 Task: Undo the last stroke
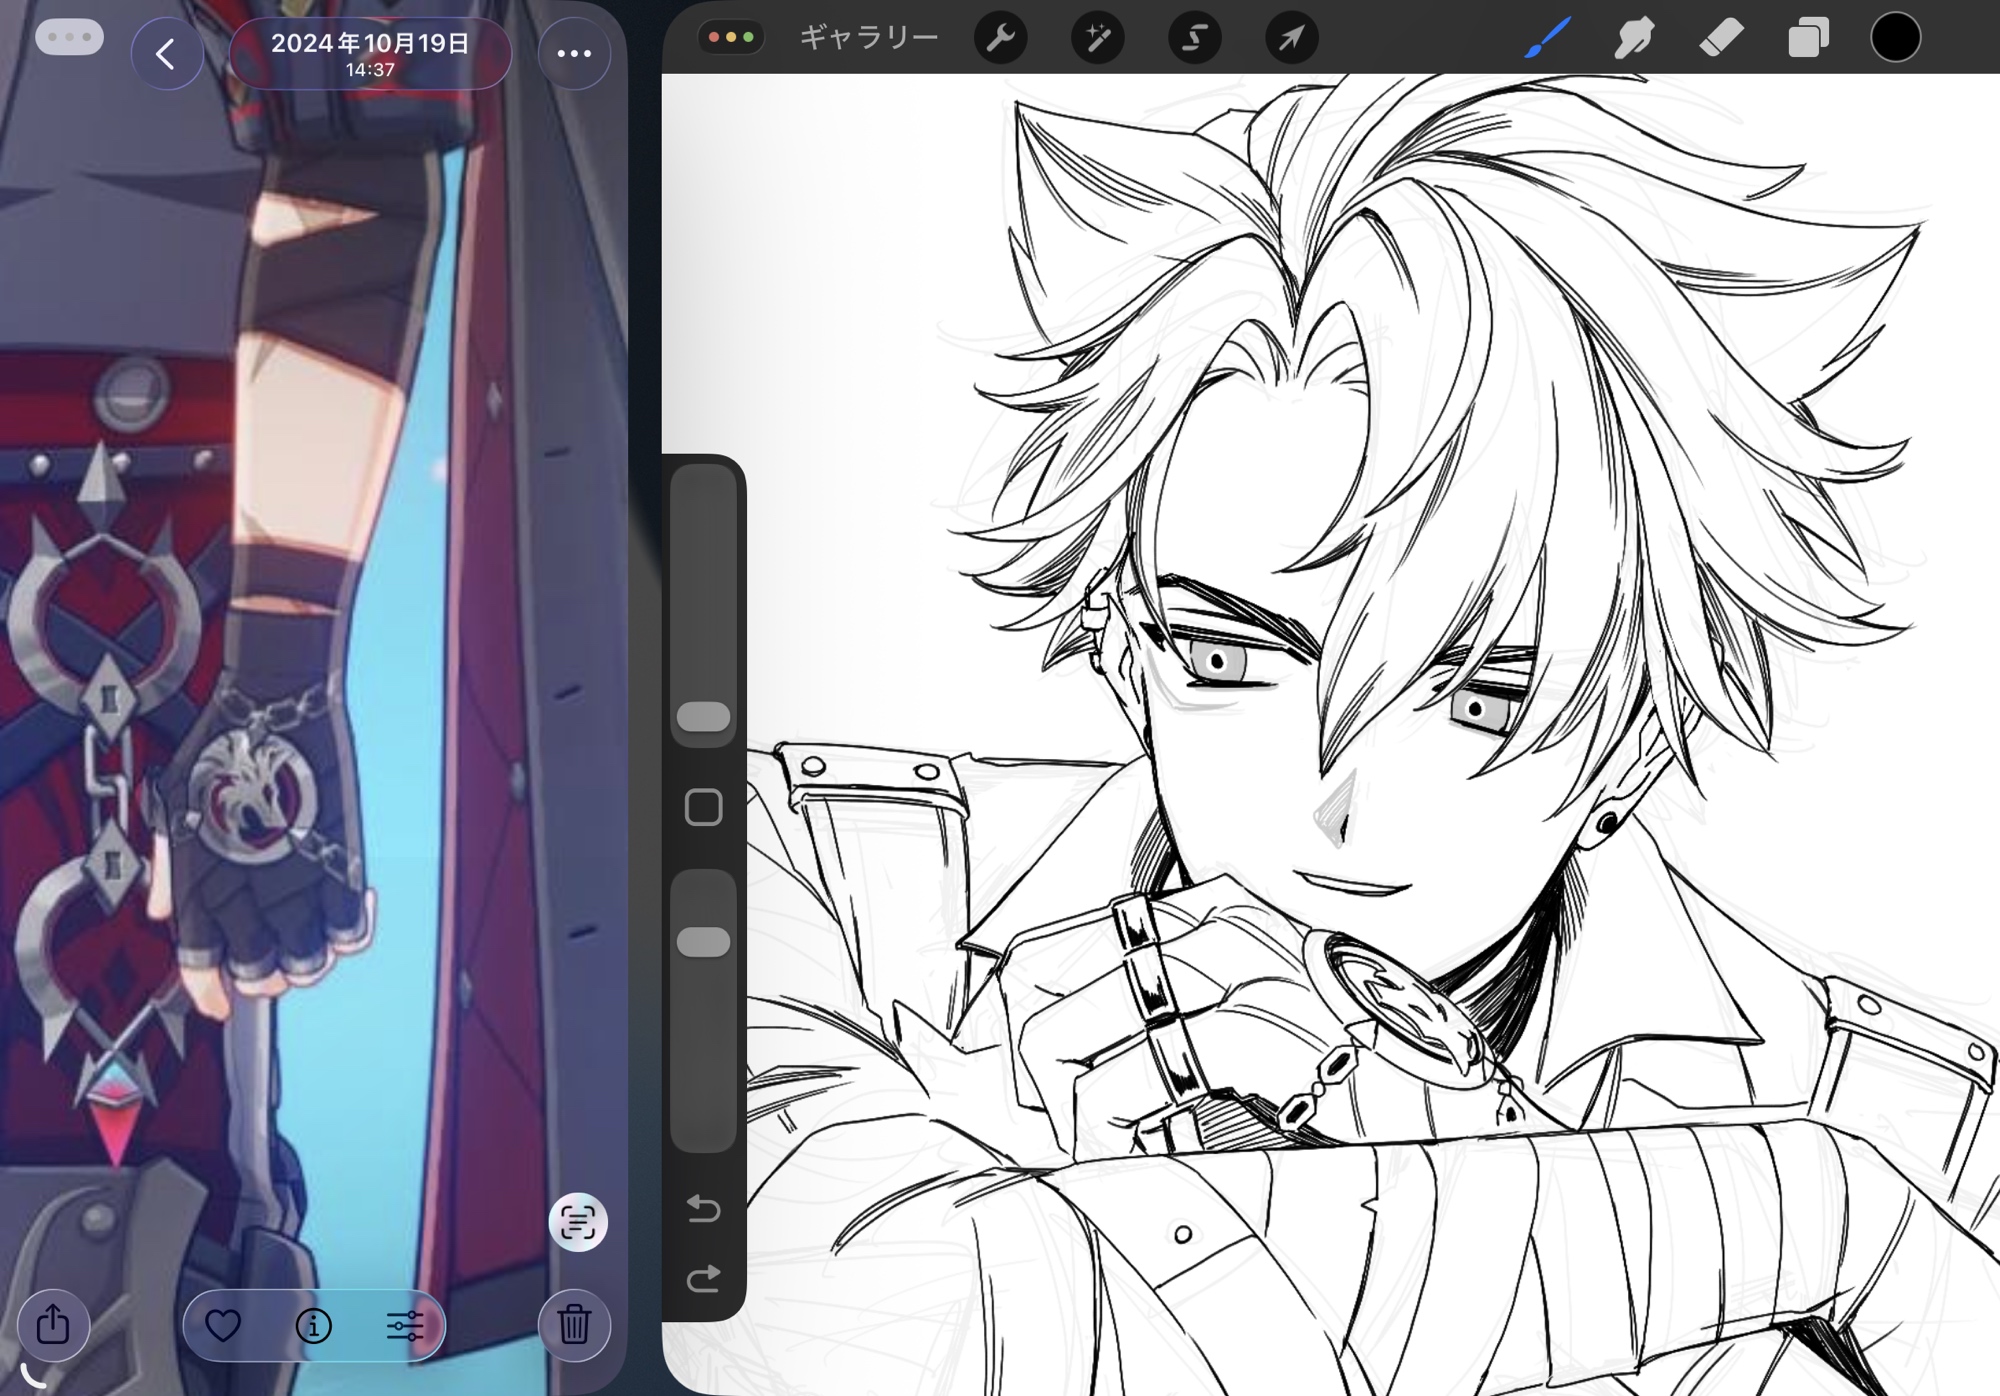pos(703,1209)
